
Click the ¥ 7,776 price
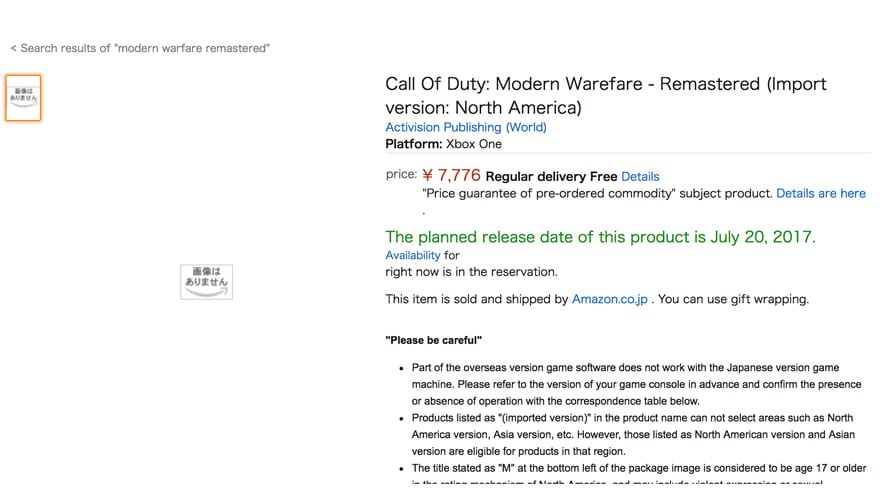451,175
